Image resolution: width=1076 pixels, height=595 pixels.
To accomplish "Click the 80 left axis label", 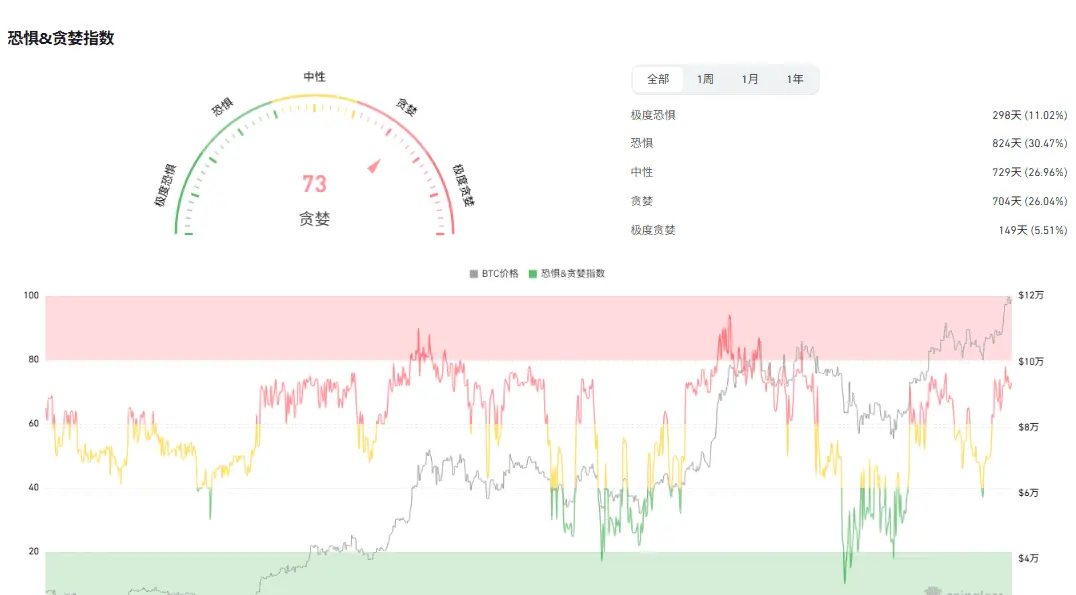I will coord(33,360).
